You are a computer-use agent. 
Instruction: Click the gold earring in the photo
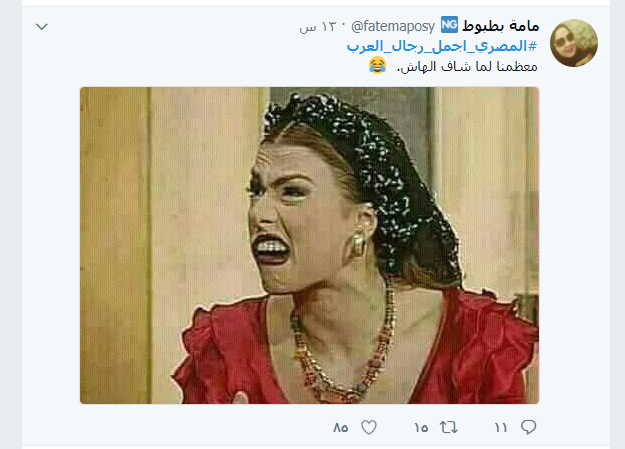pyautogui.click(x=357, y=244)
